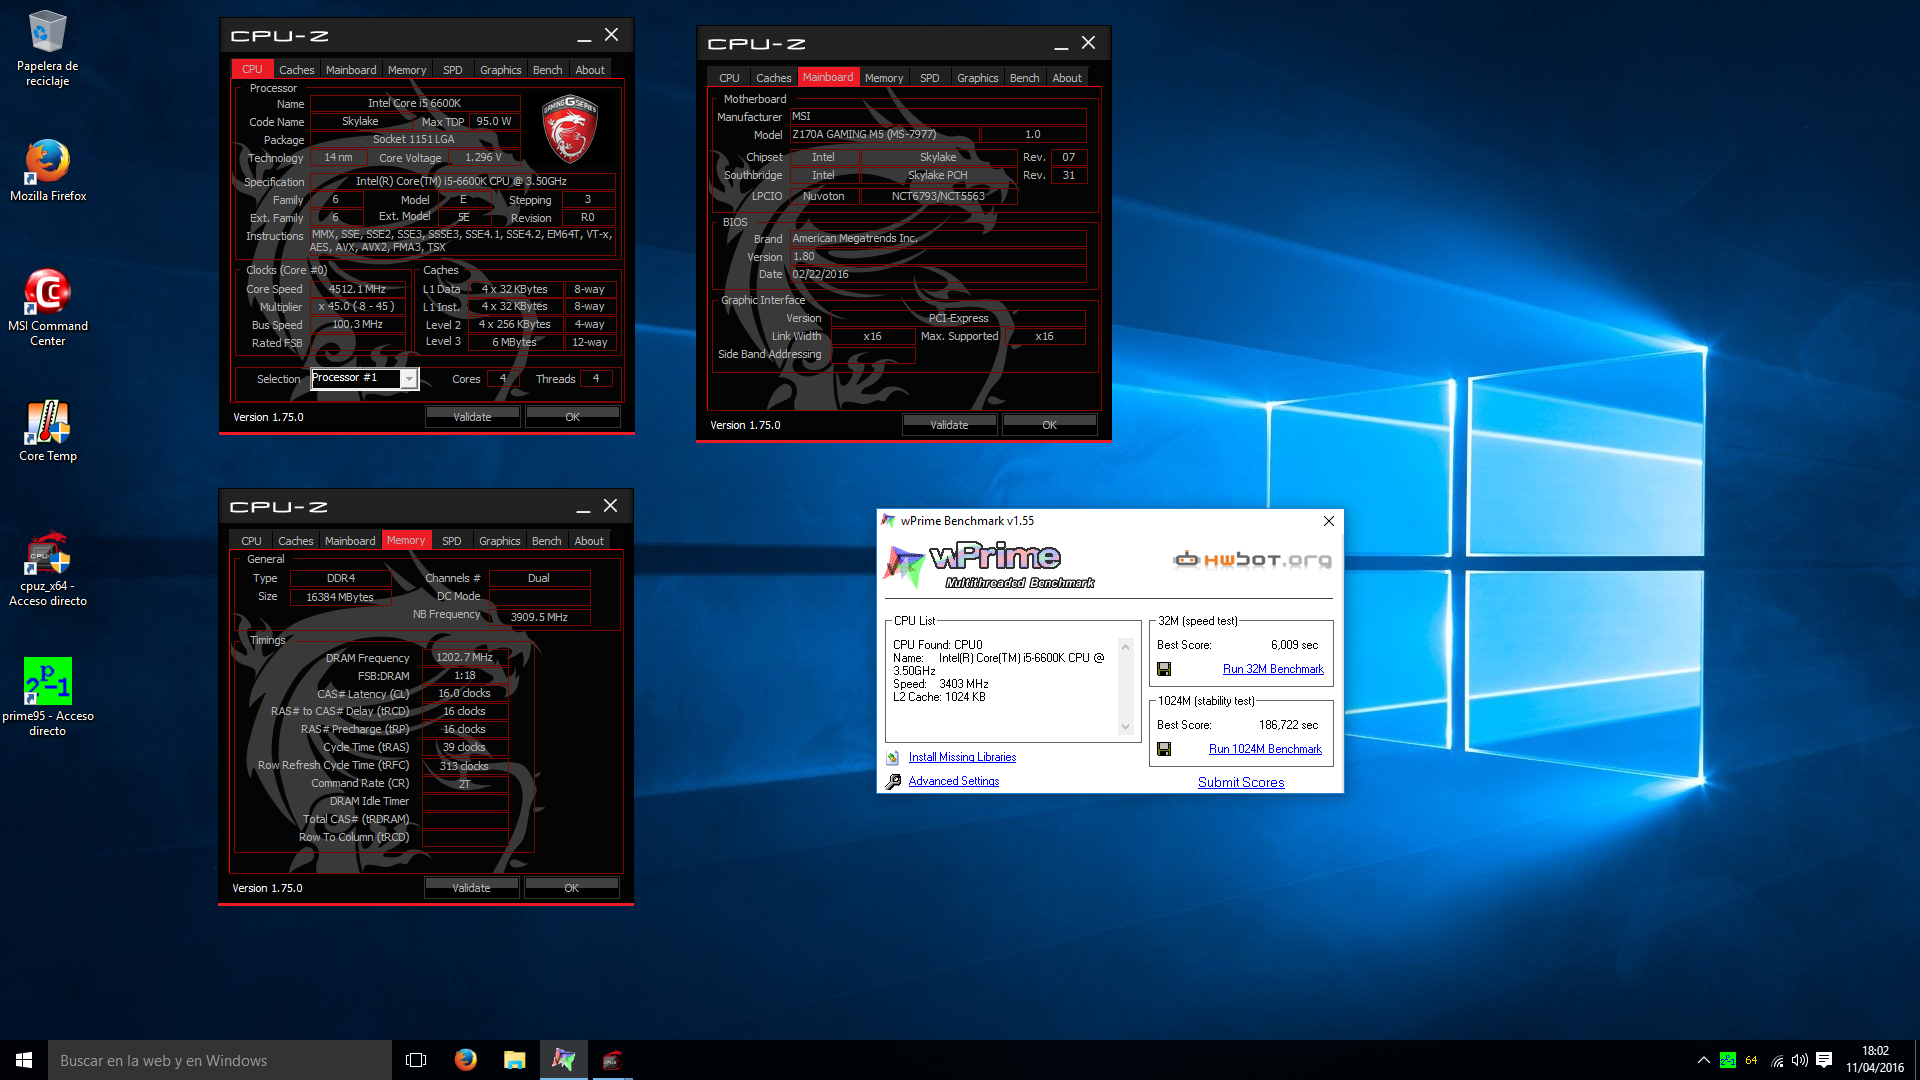Open the Action Center notifications icon
1920x1080 pixels.
pyautogui.click(x=1824, y=1060)
